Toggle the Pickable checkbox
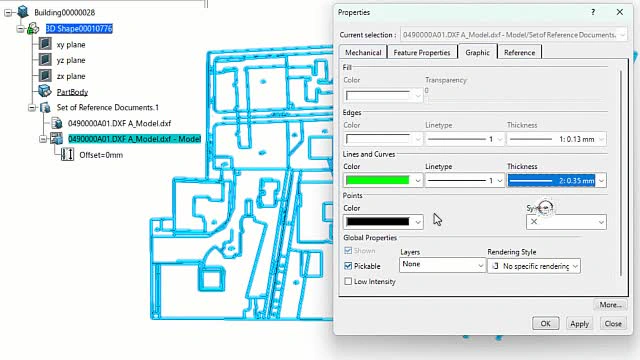Image resolution: width=640 pixels, height=360 pixels. [x=348, y=266]
